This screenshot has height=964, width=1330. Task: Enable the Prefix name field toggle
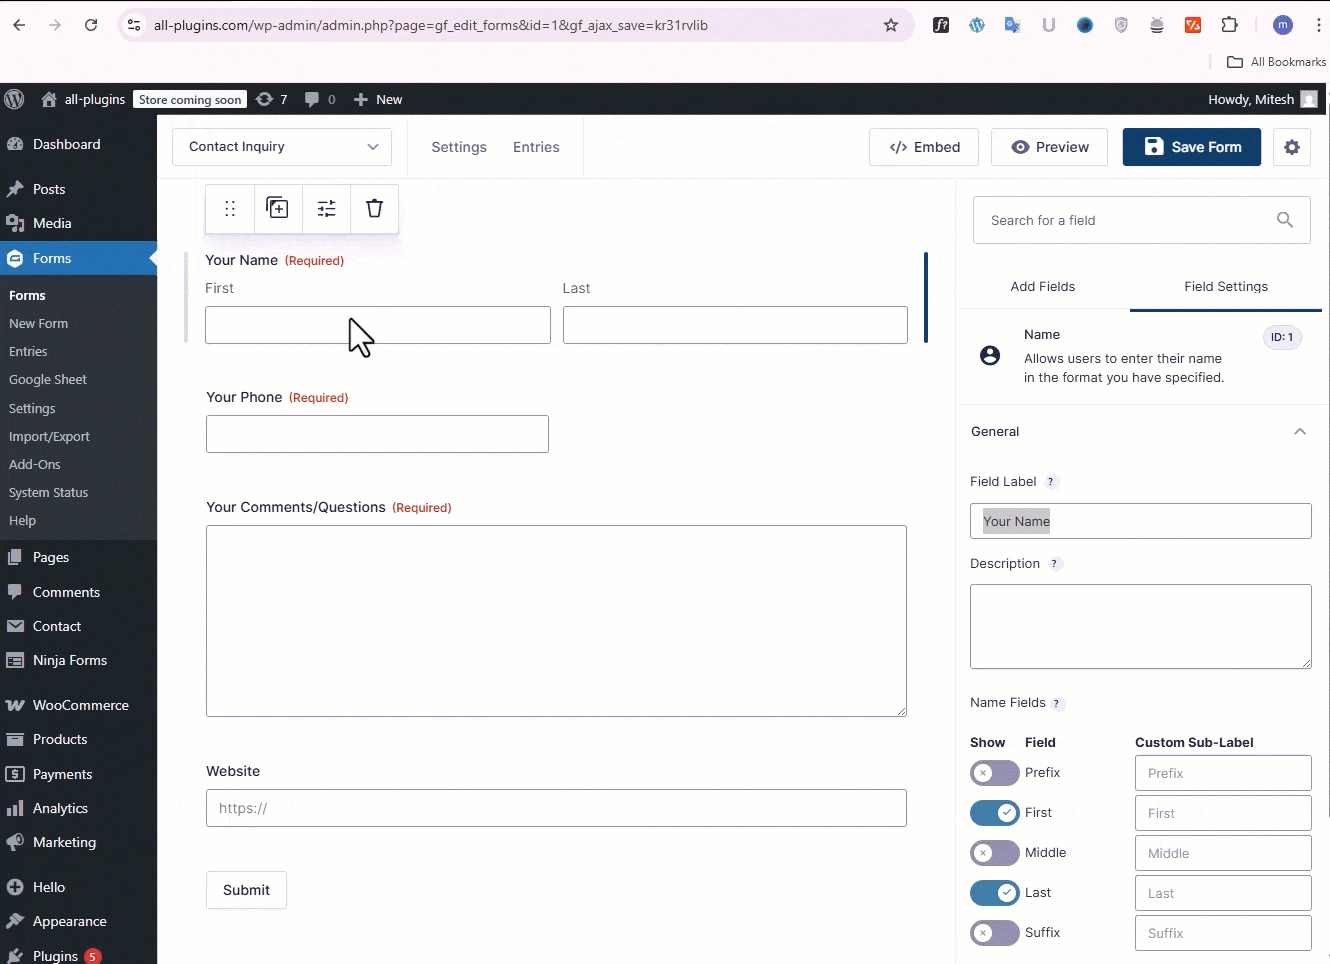coord(993,773)
